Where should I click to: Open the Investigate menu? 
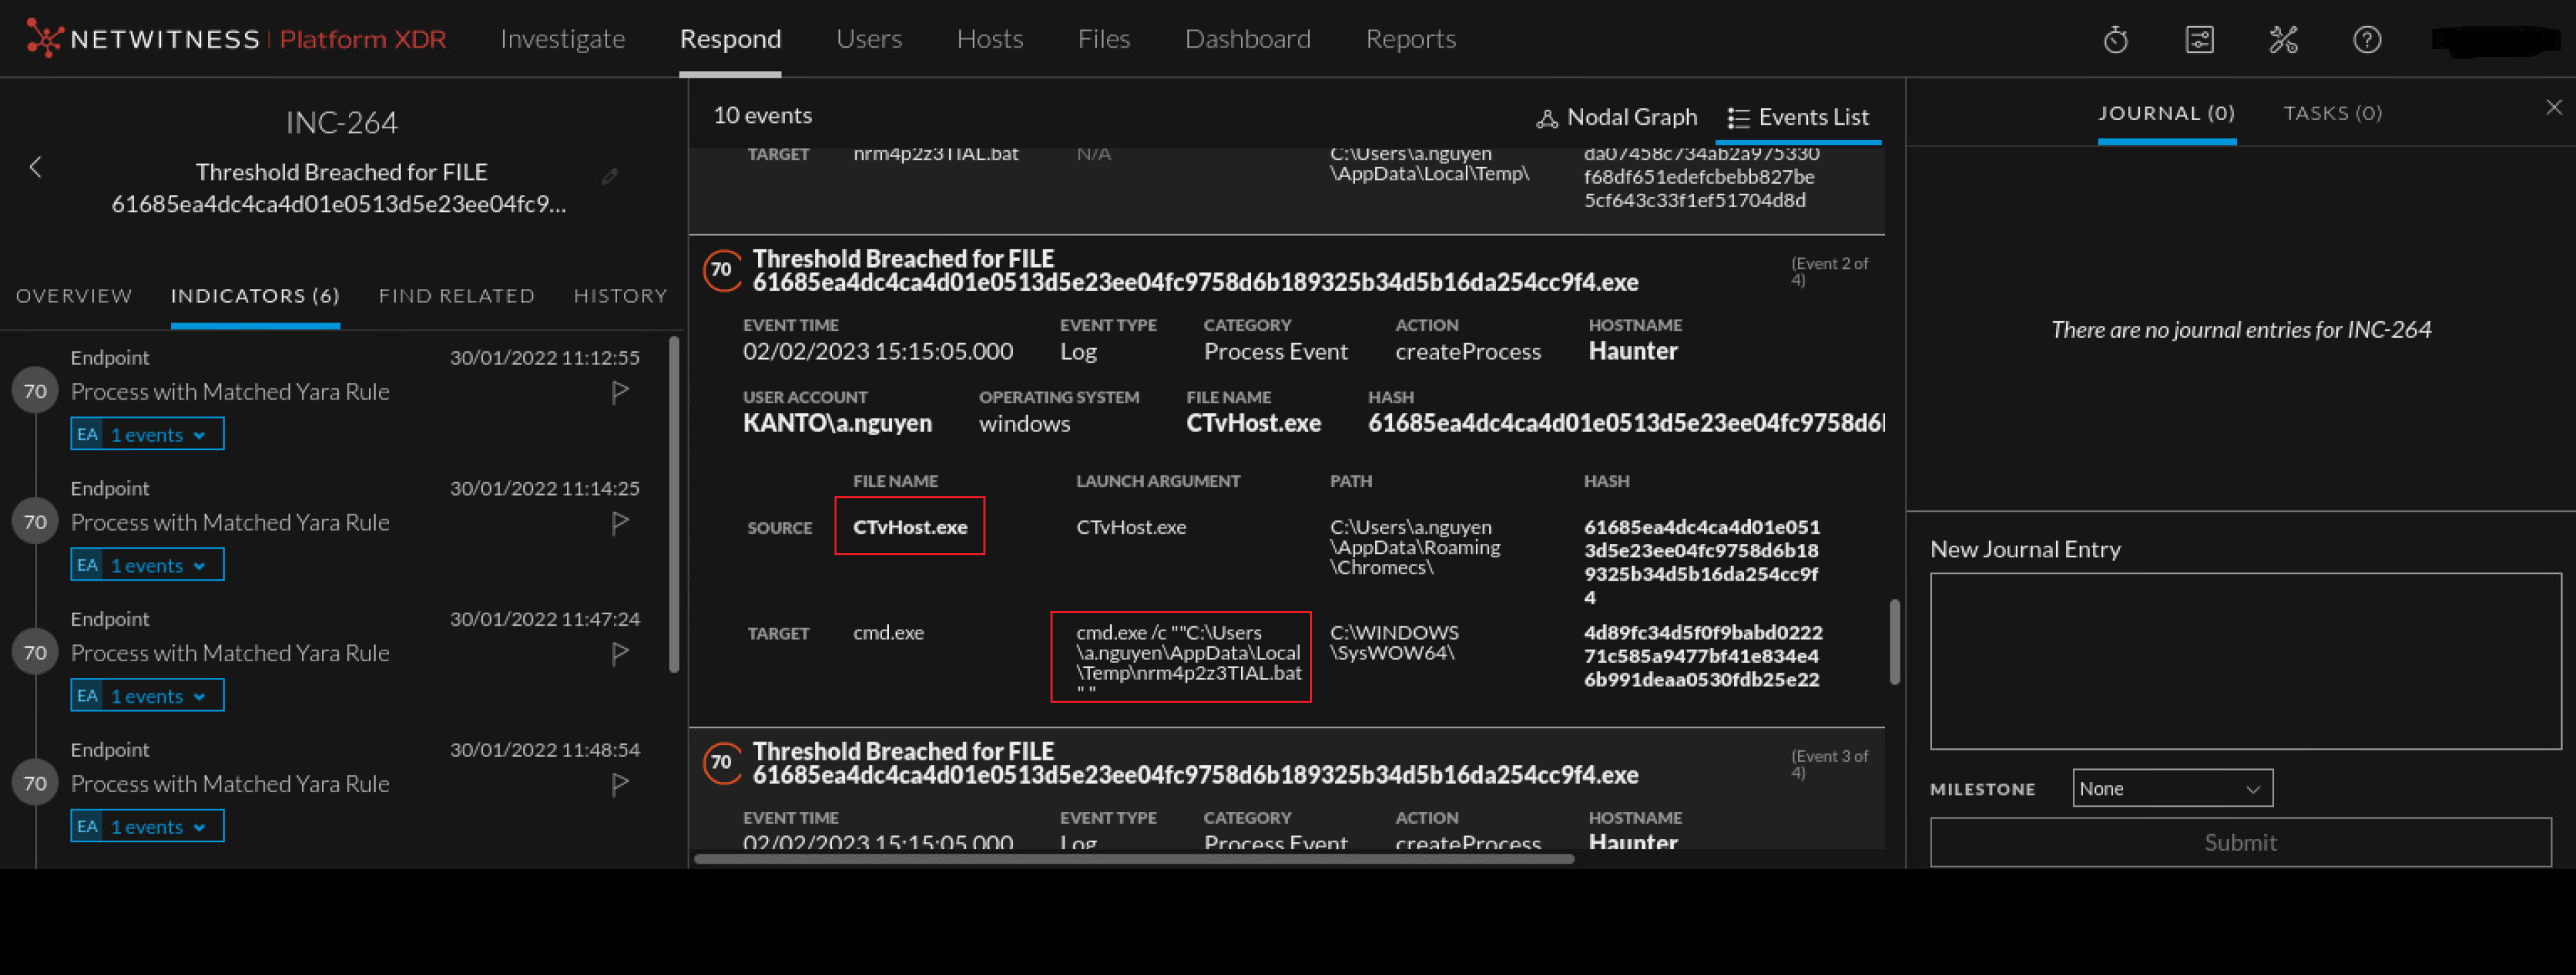pyautogui.click(x=562, y=39)
